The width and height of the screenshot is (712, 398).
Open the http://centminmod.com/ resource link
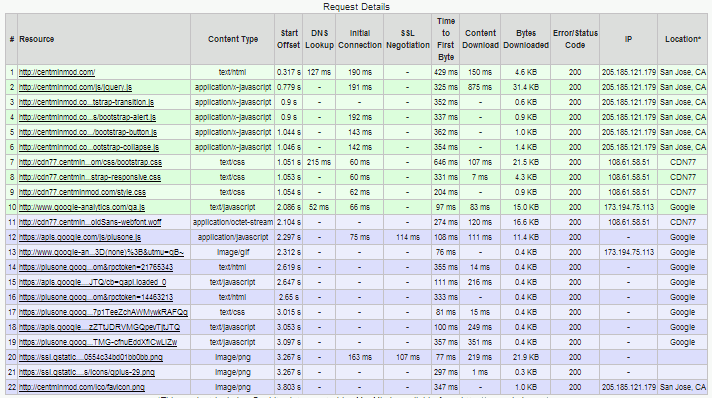tap(57, 72)
